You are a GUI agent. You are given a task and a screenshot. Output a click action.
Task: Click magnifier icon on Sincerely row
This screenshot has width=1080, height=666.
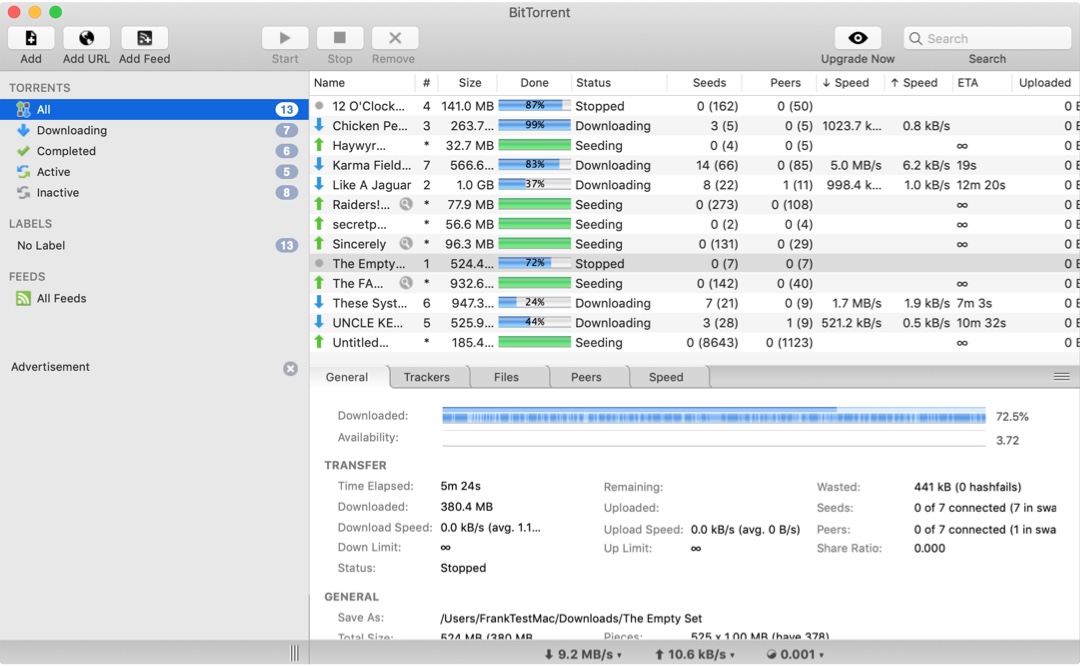click(406, 243)
